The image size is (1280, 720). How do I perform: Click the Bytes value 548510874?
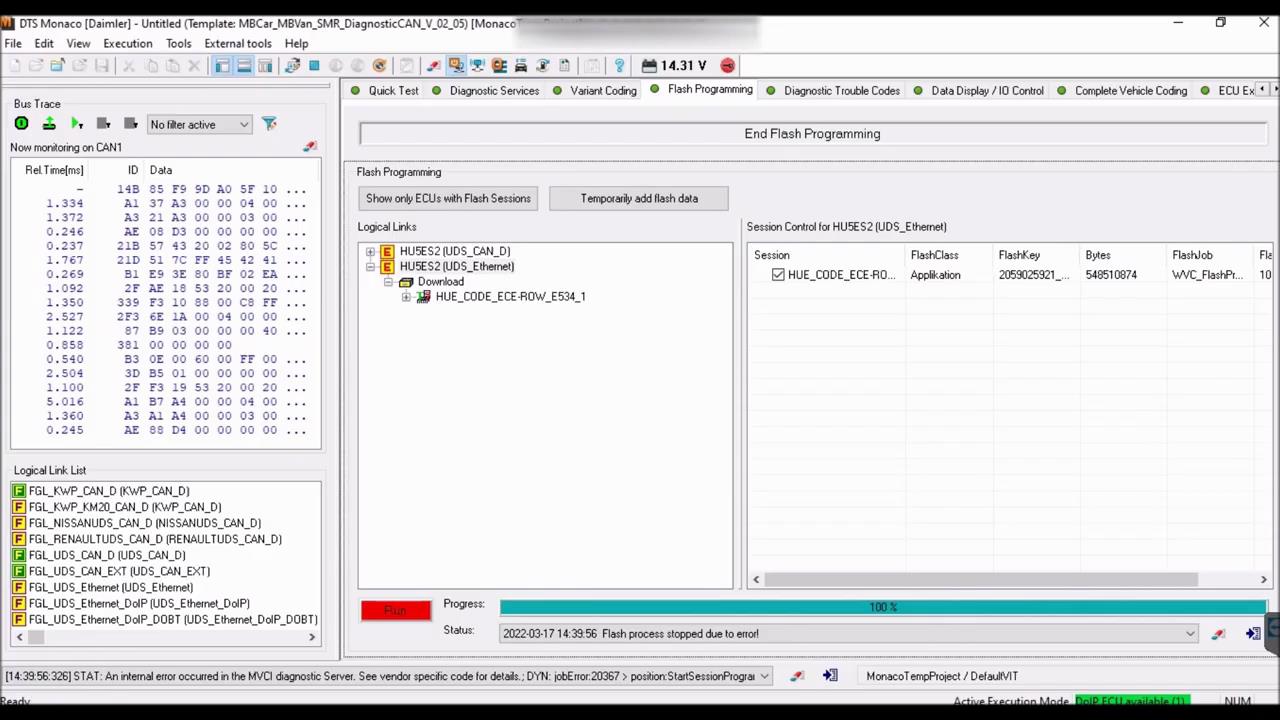[x=1111, y=275]
